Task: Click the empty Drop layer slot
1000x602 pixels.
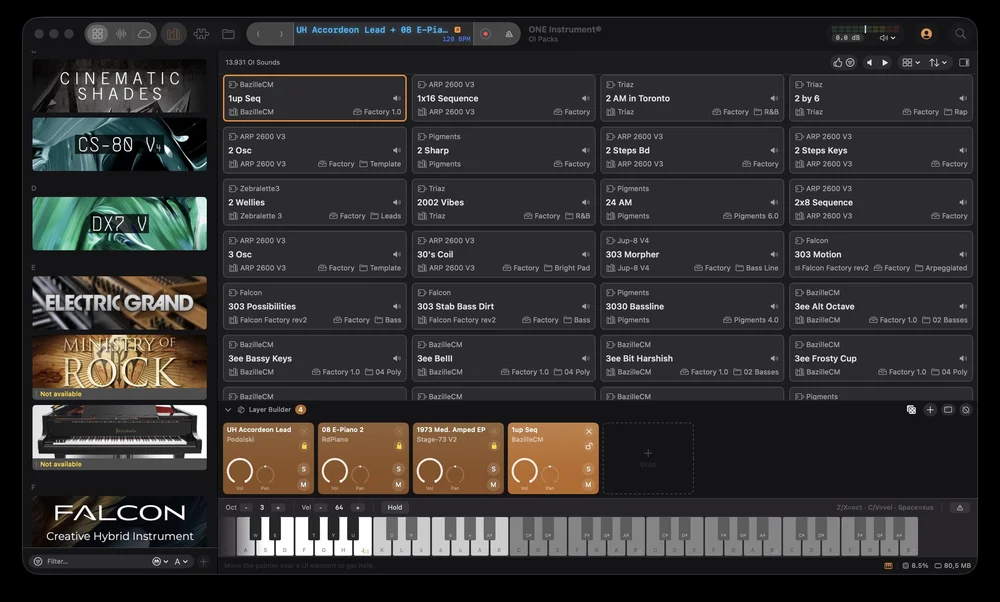Action: [x=648, y=458]
